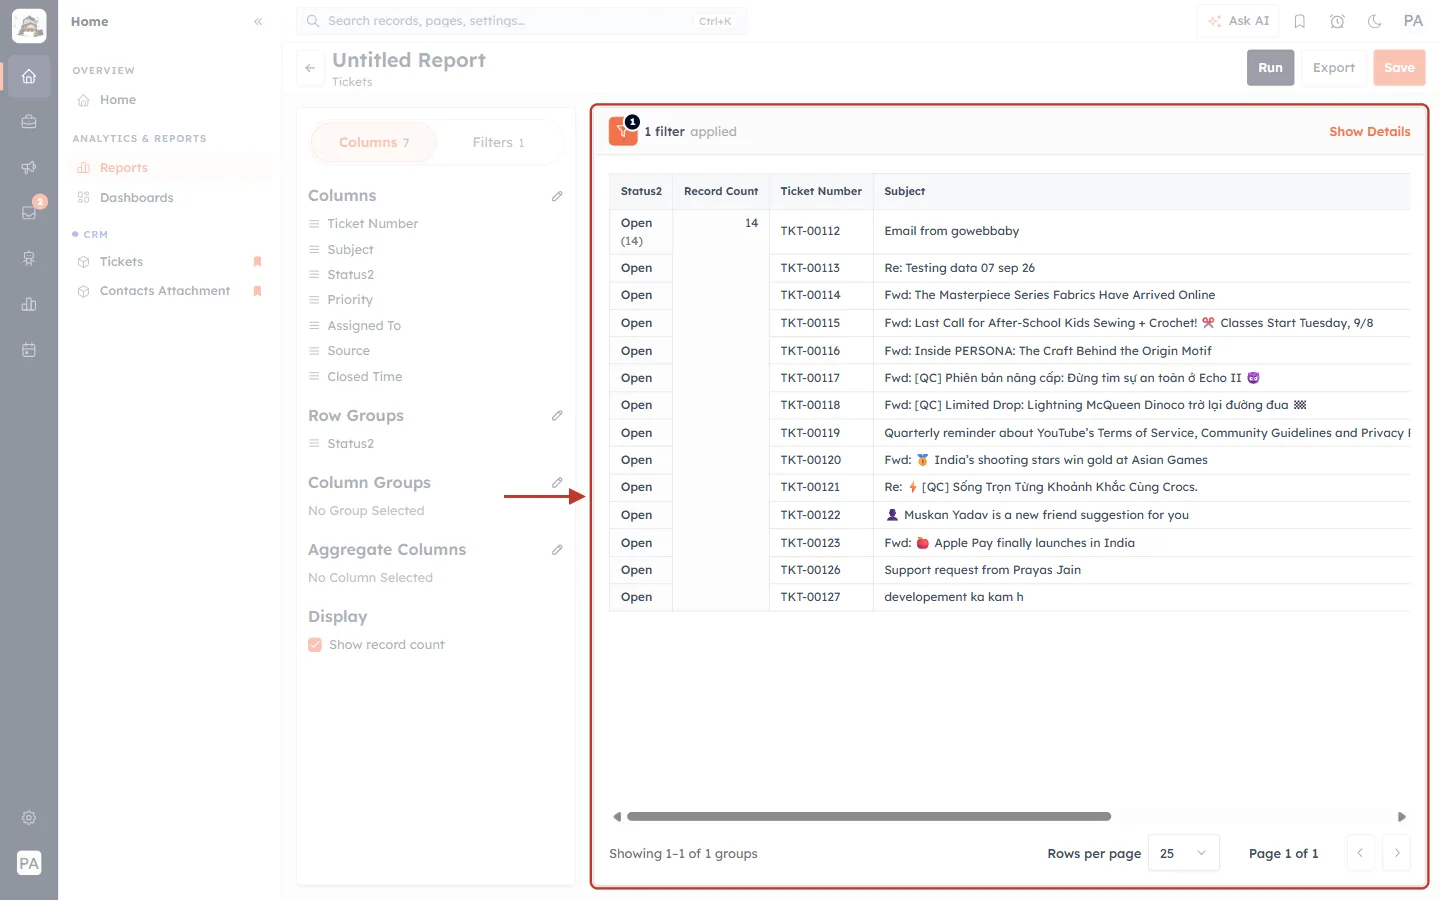Click the bookmark icon beside Tickets

pos(257,262)
